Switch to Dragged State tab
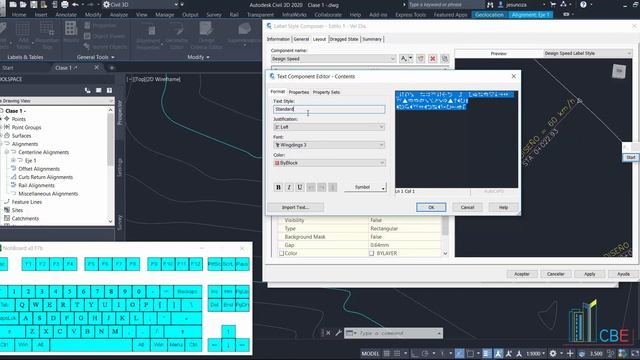 click(344, 39)
